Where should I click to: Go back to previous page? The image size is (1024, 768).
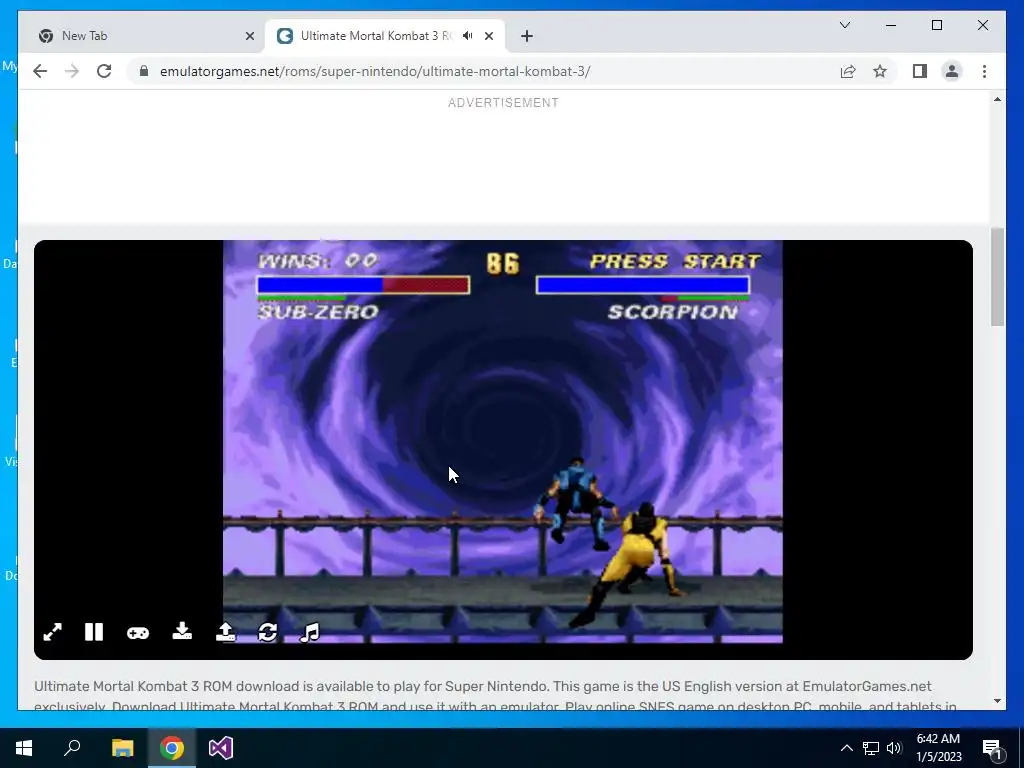40,71
